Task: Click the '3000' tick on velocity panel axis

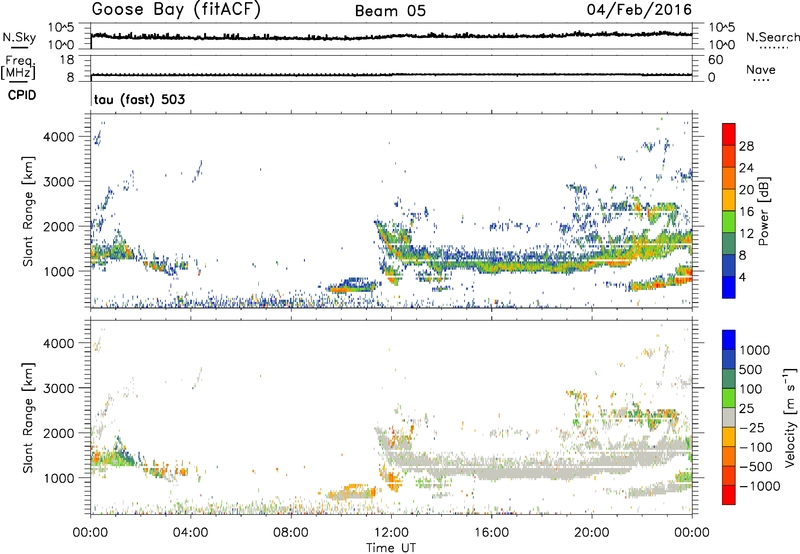Action: 58,388
